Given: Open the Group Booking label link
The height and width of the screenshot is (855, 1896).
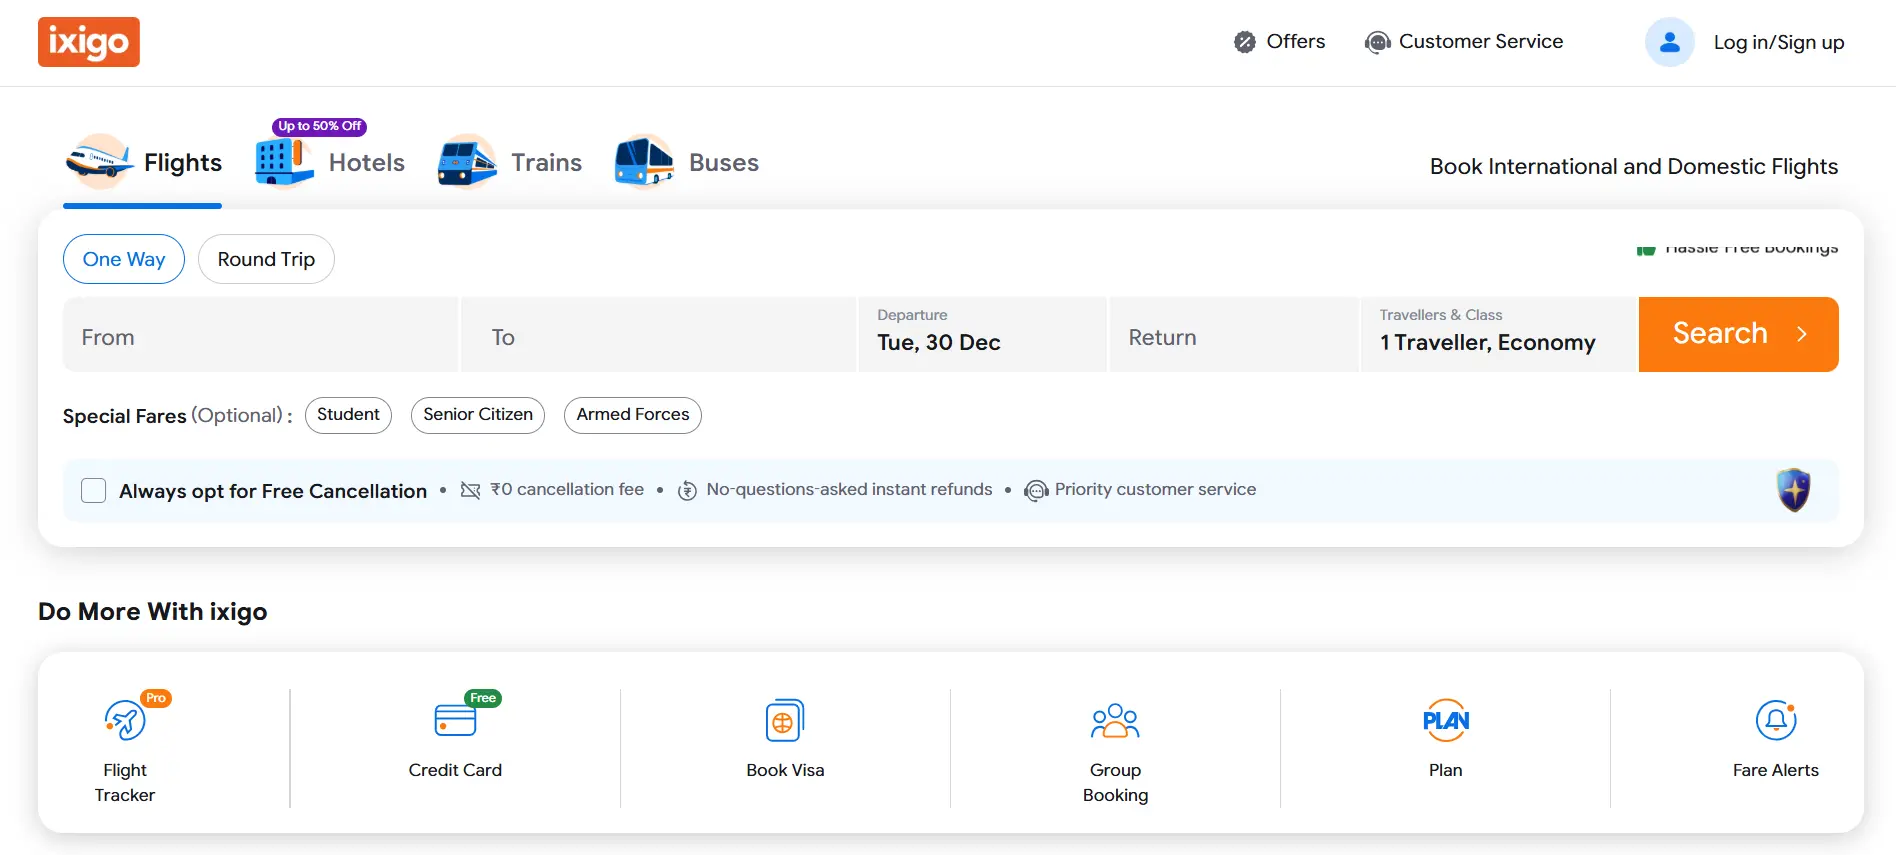Looking at the screenshot, I should 1115,783.
